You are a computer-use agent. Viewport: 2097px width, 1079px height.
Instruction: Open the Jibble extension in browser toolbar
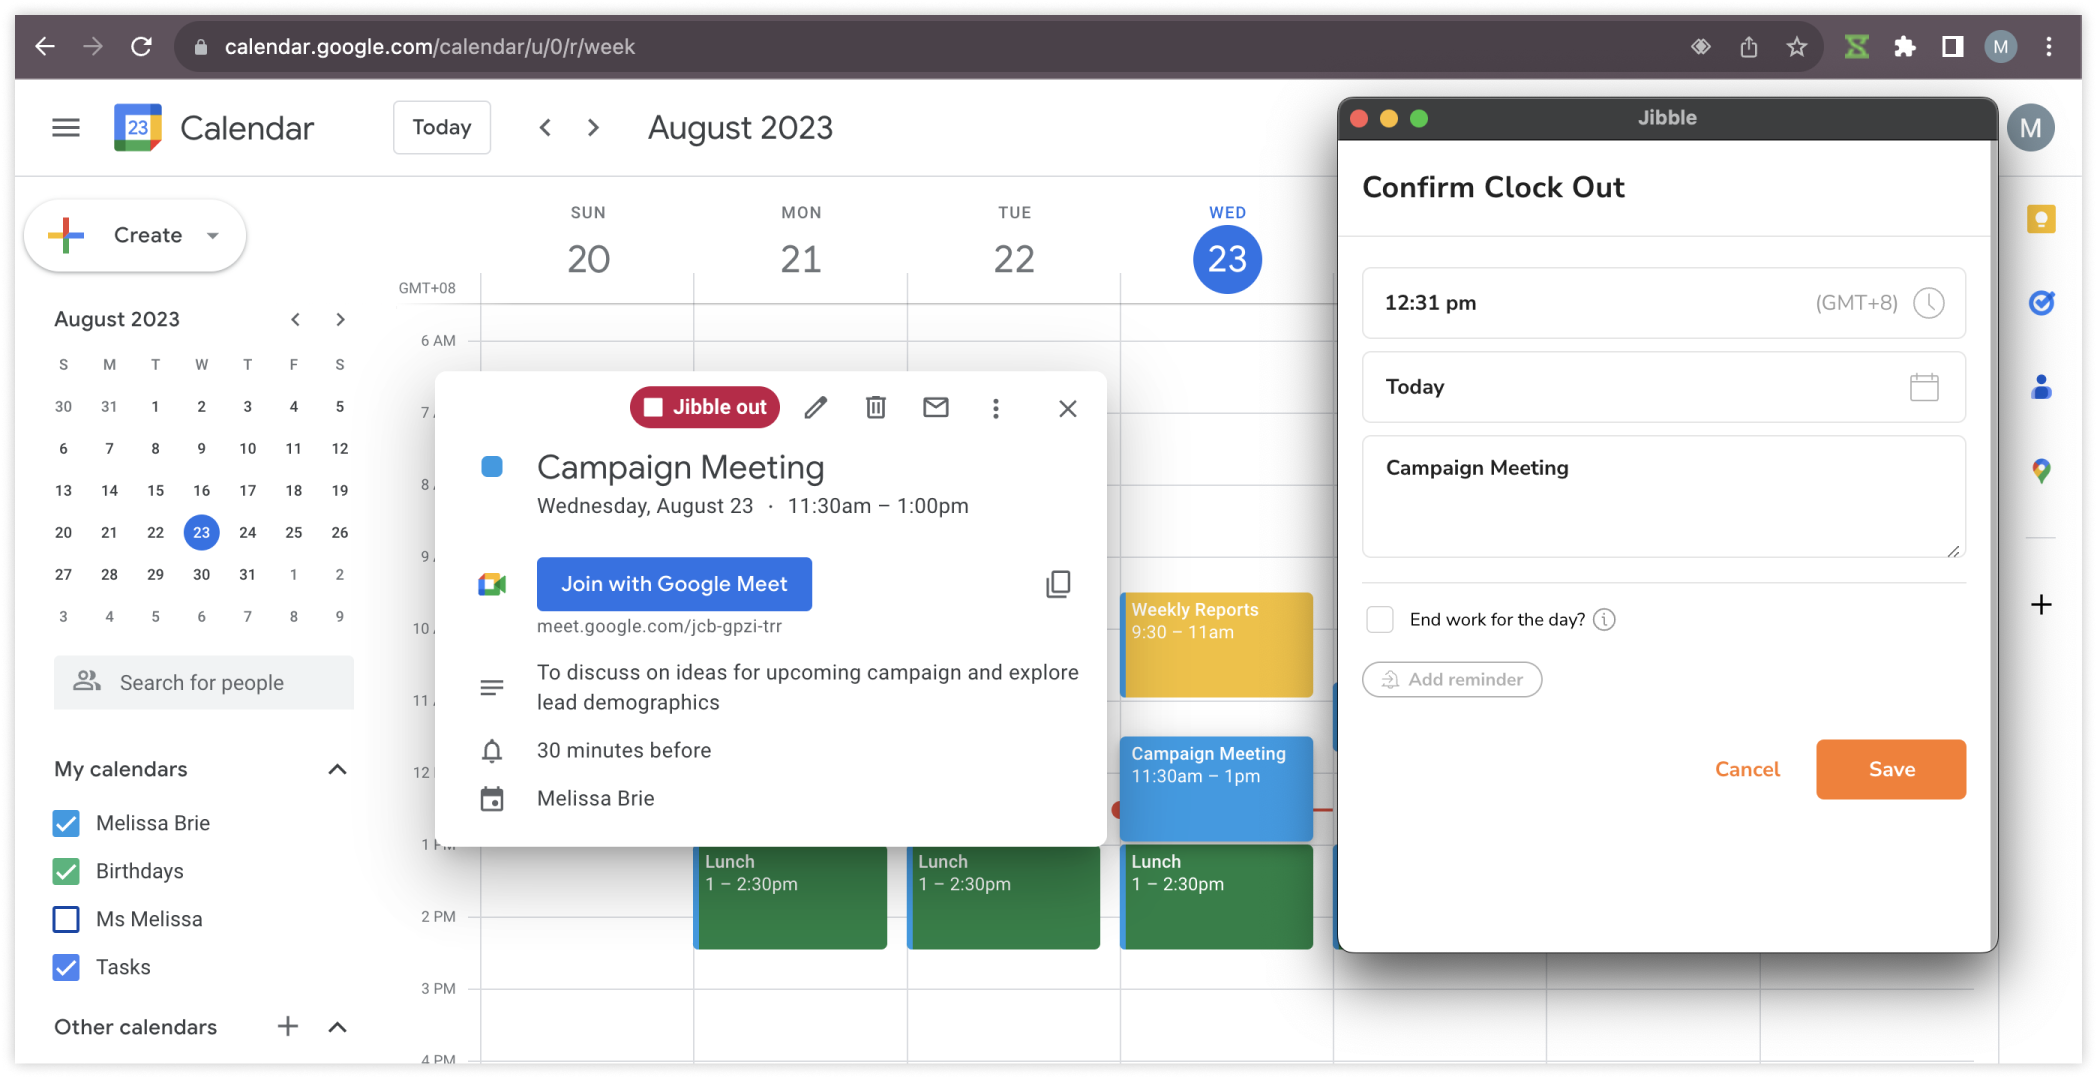(1856, 47)
